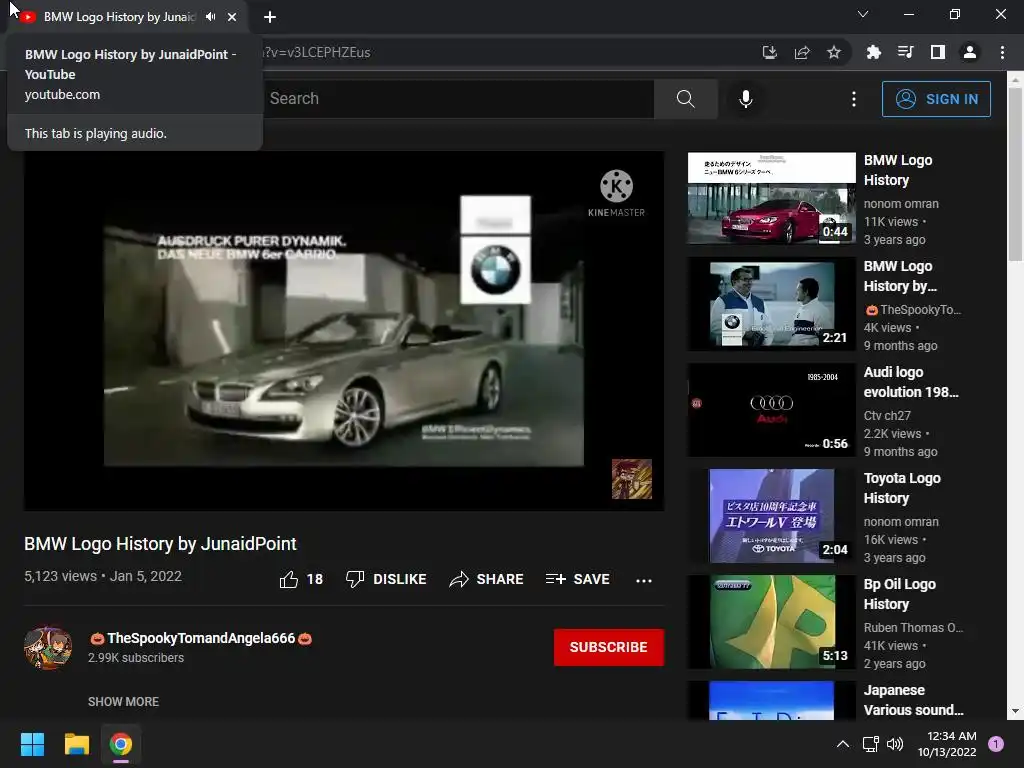Open the Extensions puzzle icon
Screen dimensions: 1024x768
pos(874,52)
